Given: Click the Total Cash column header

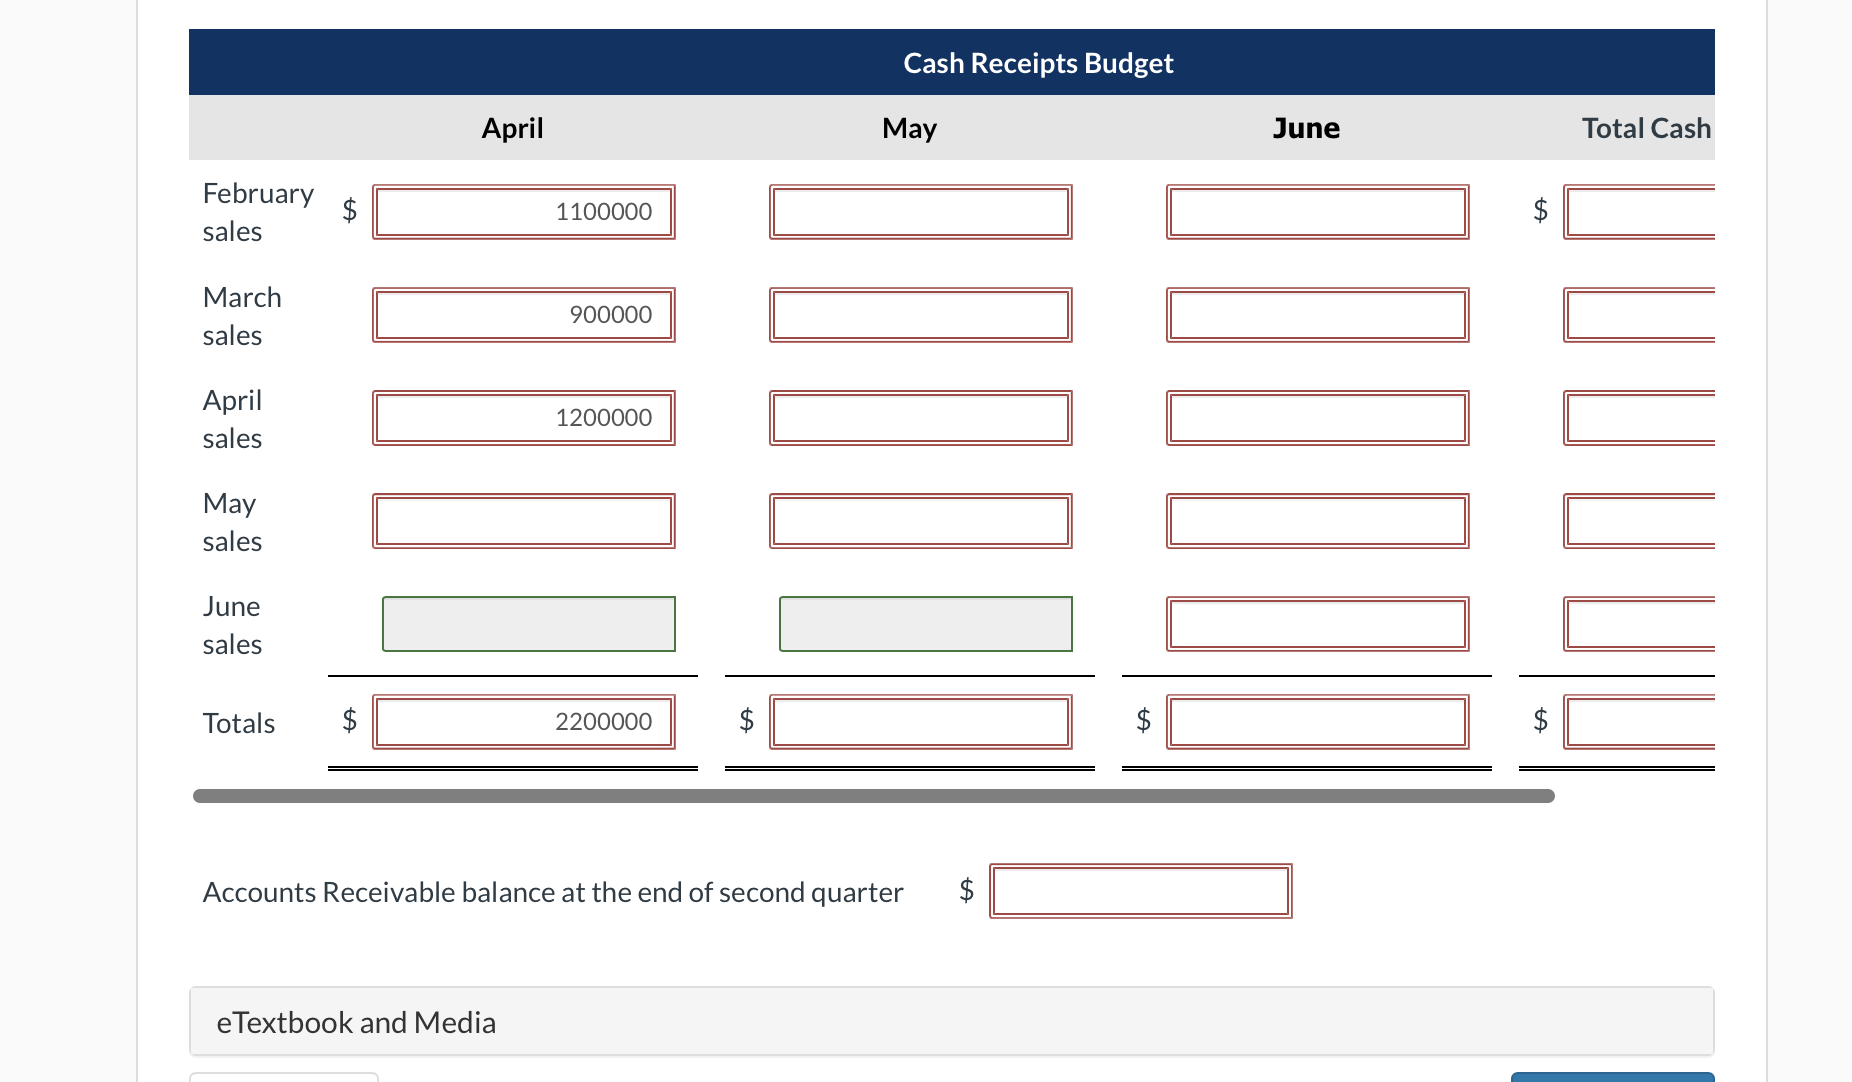Looking at the screenshot, I should [x=1647, y=128].
